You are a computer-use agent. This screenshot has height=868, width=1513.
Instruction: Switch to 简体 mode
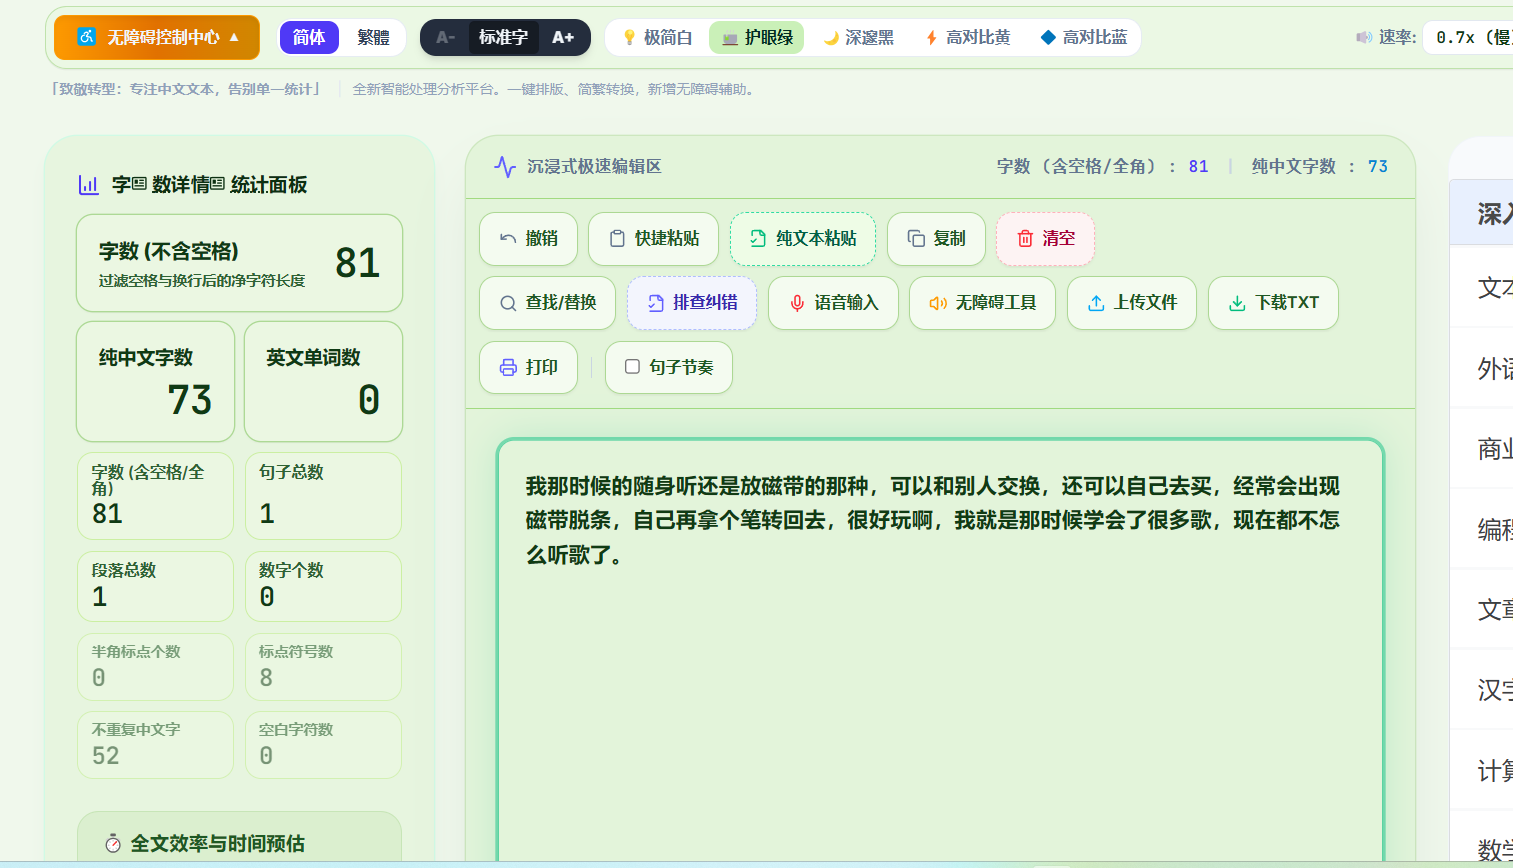click(309, 37)
